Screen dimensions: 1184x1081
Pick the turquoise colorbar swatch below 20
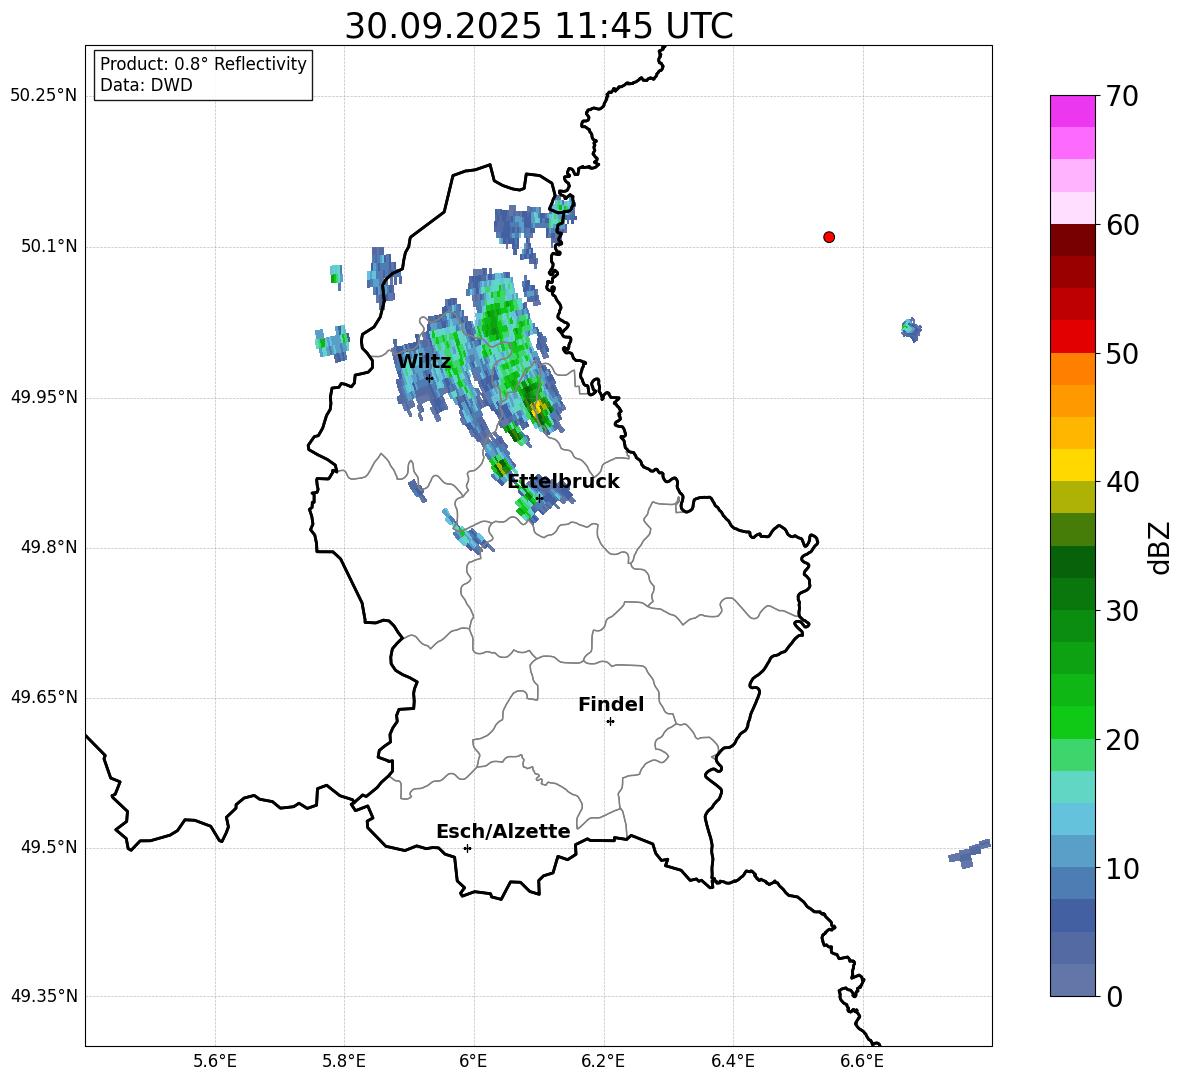coord(1072,787)
